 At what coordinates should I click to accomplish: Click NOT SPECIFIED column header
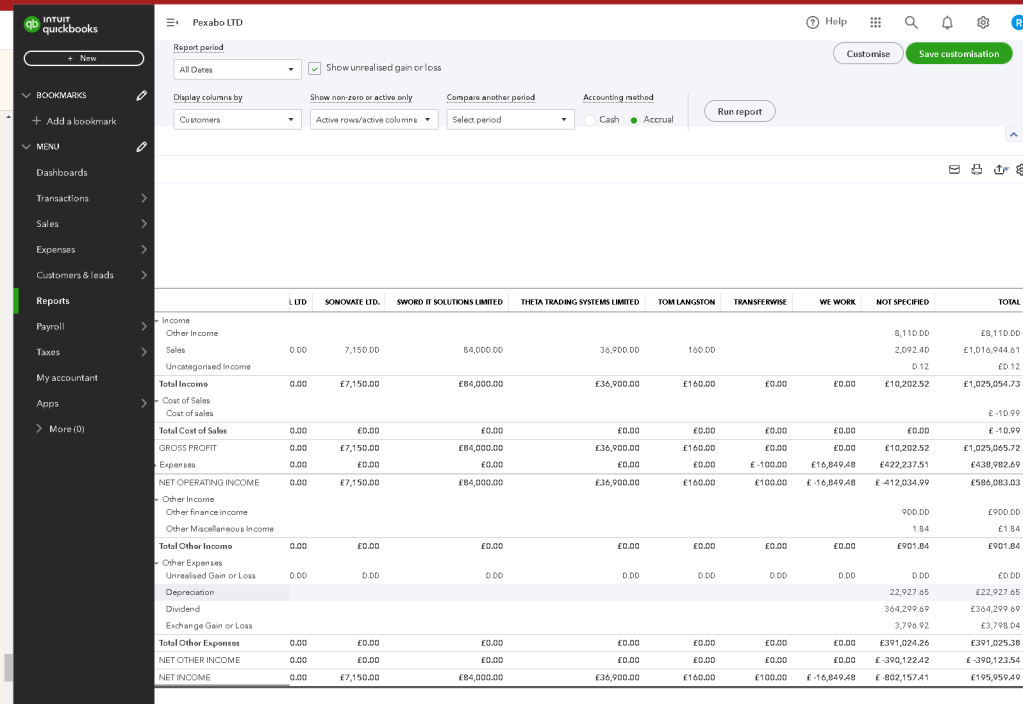pos(902,302)
